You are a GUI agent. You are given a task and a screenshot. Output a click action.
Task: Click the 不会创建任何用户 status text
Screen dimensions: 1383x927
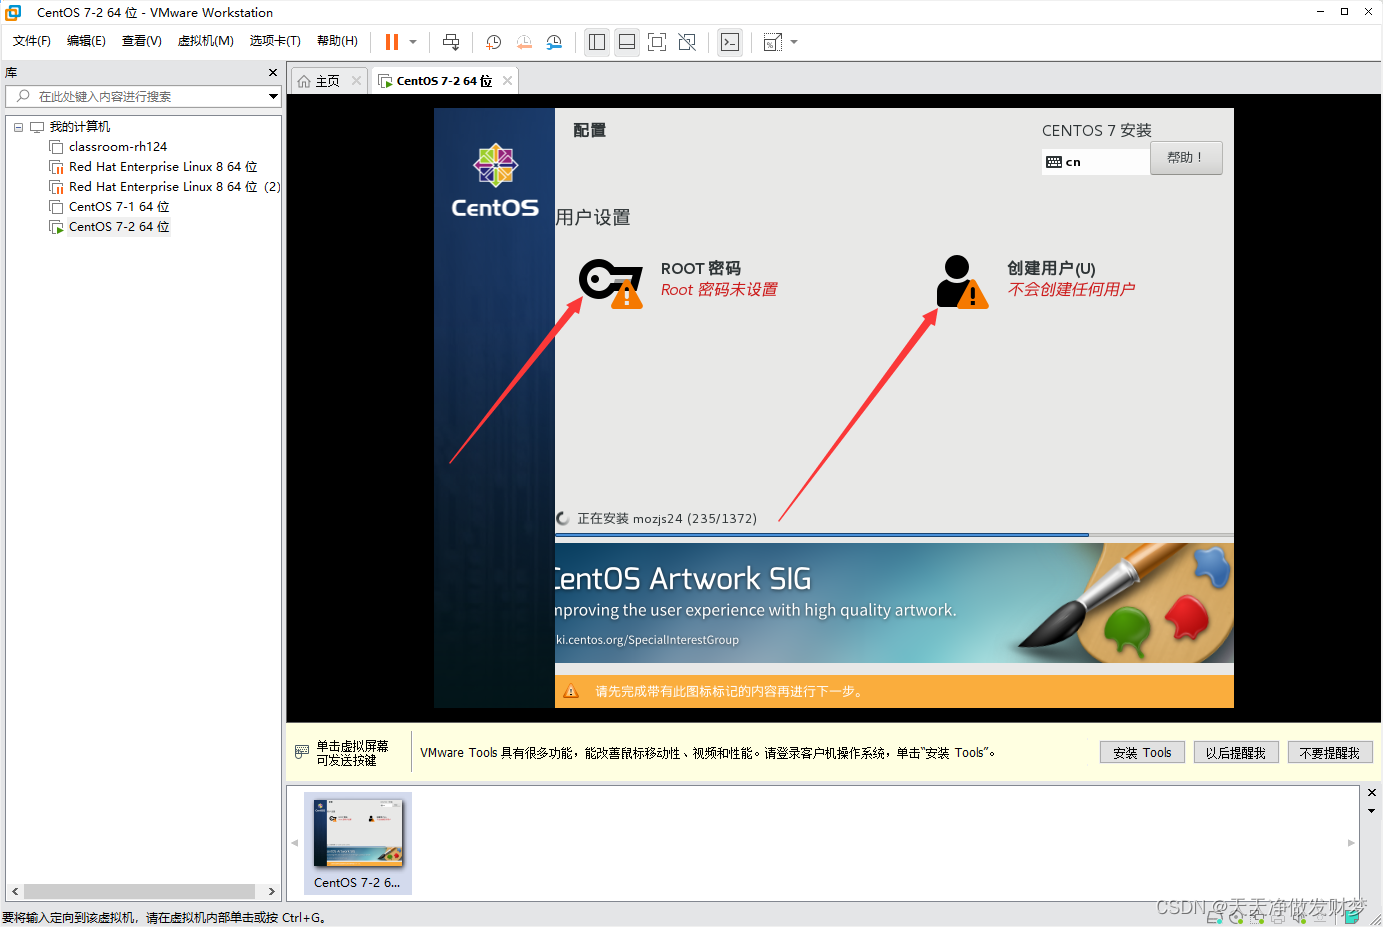click(1071, 289)
